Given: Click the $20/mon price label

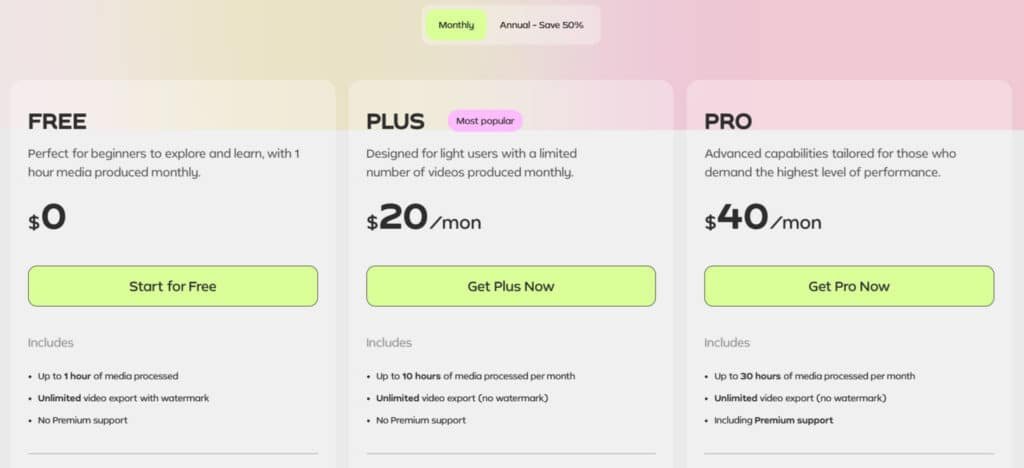Looking at the screenshot, I should (423, 220).
